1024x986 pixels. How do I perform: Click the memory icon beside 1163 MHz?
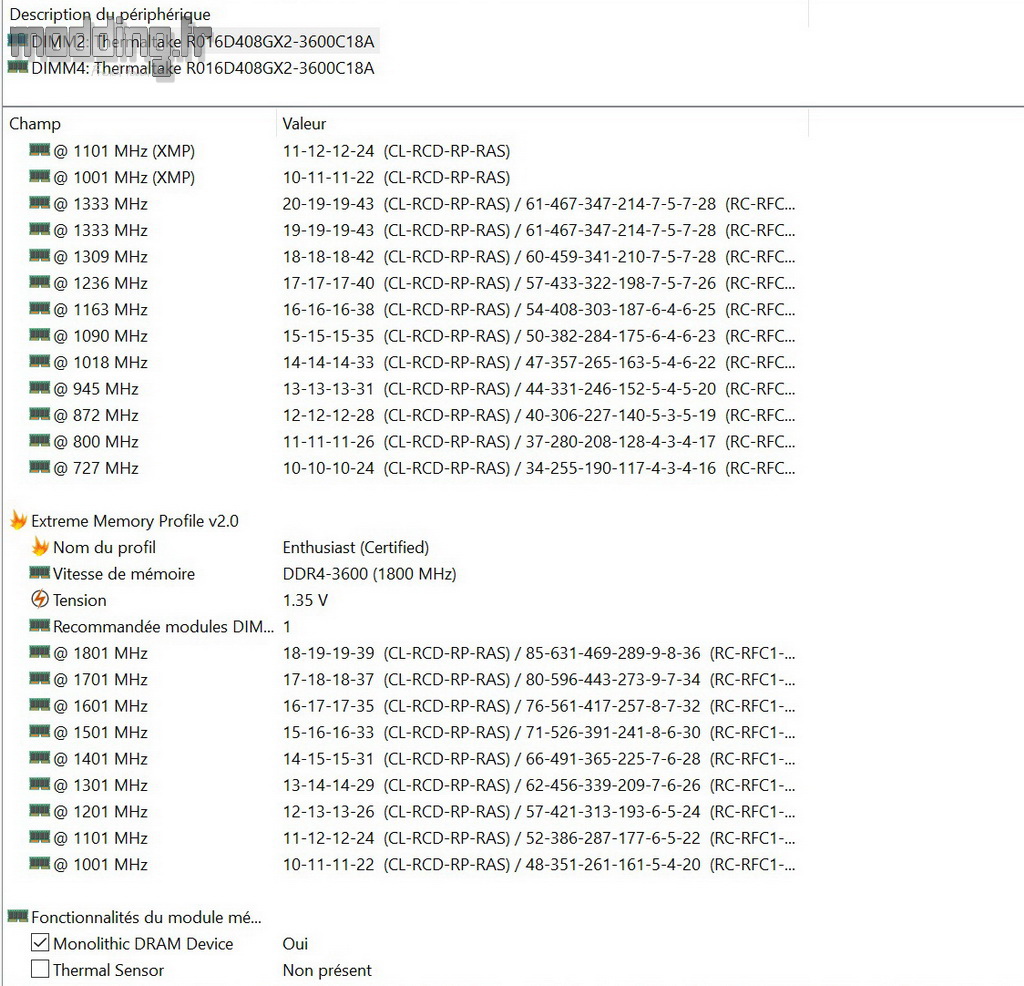(39, 308)
